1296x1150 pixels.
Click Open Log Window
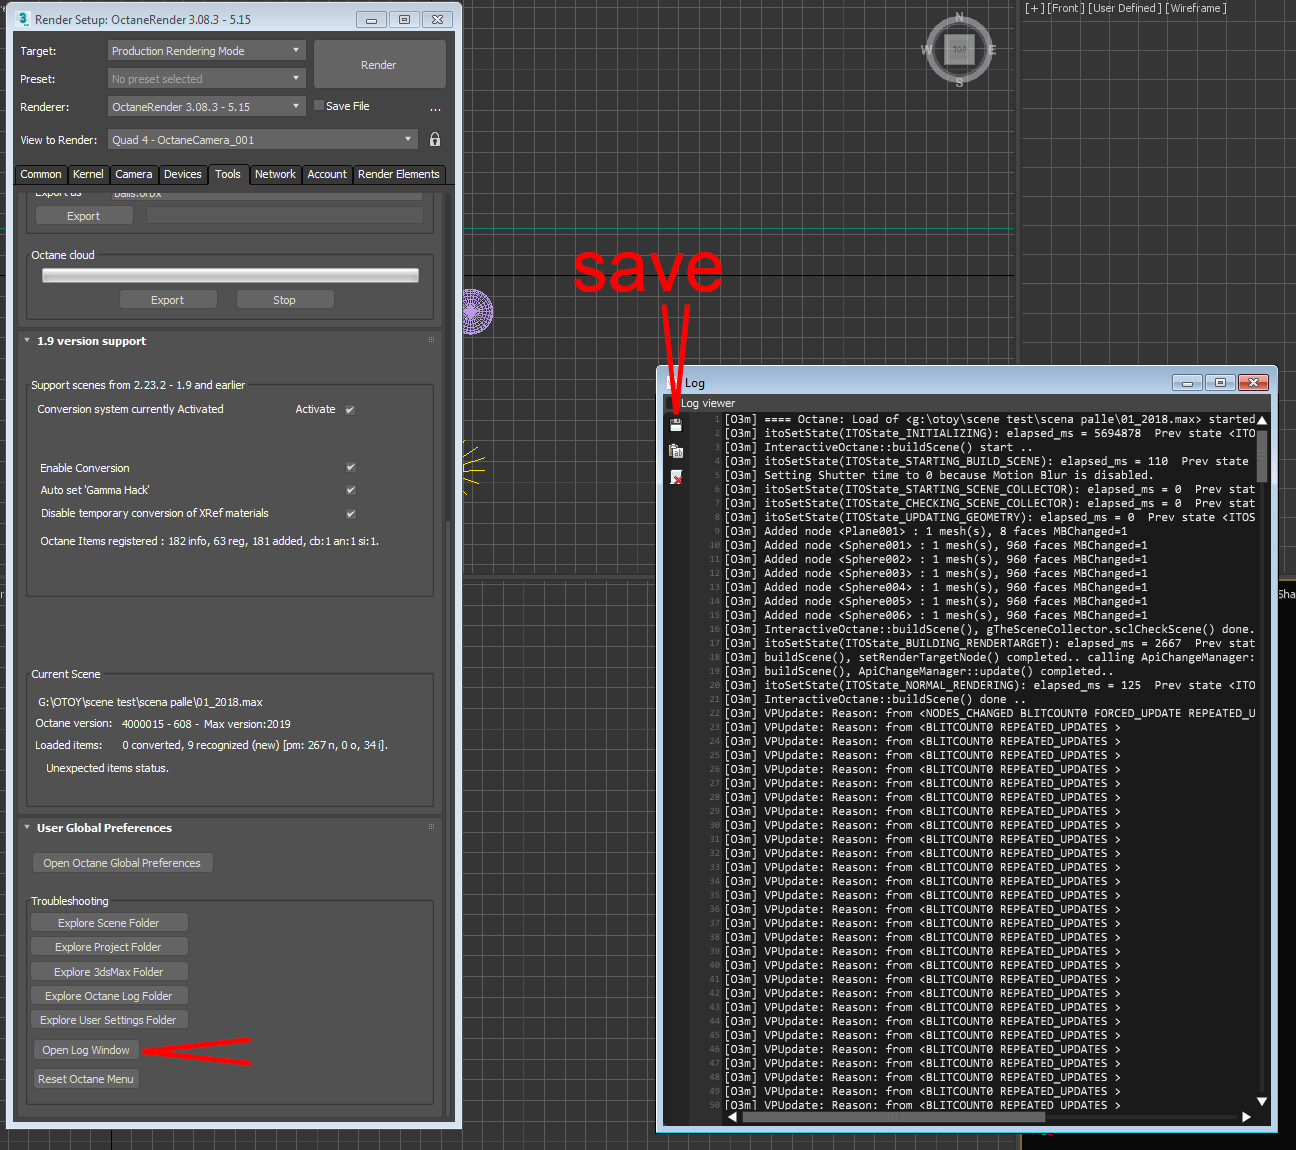86,1050
